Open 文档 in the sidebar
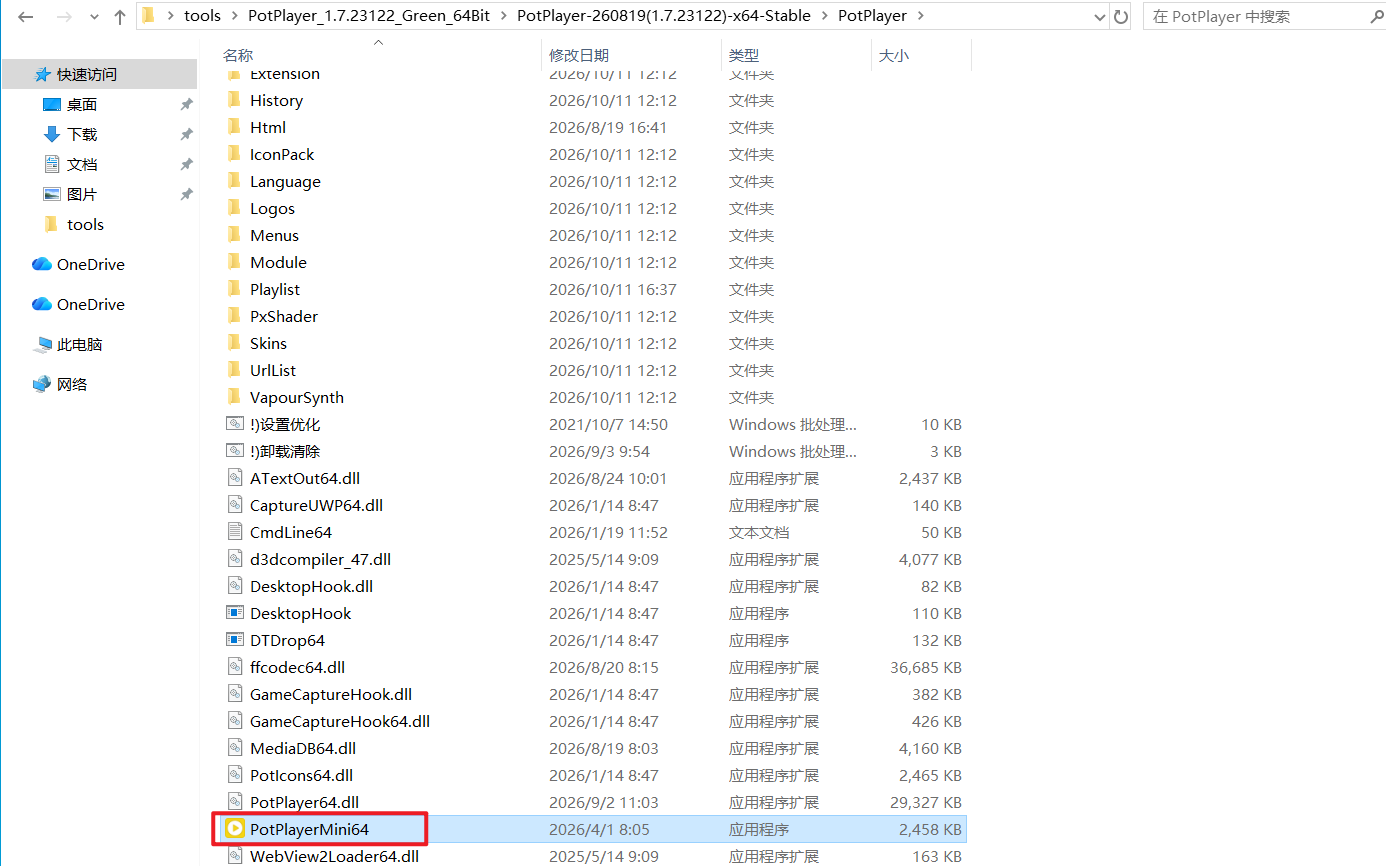1386x866 pixels. (x=82, y=164)
